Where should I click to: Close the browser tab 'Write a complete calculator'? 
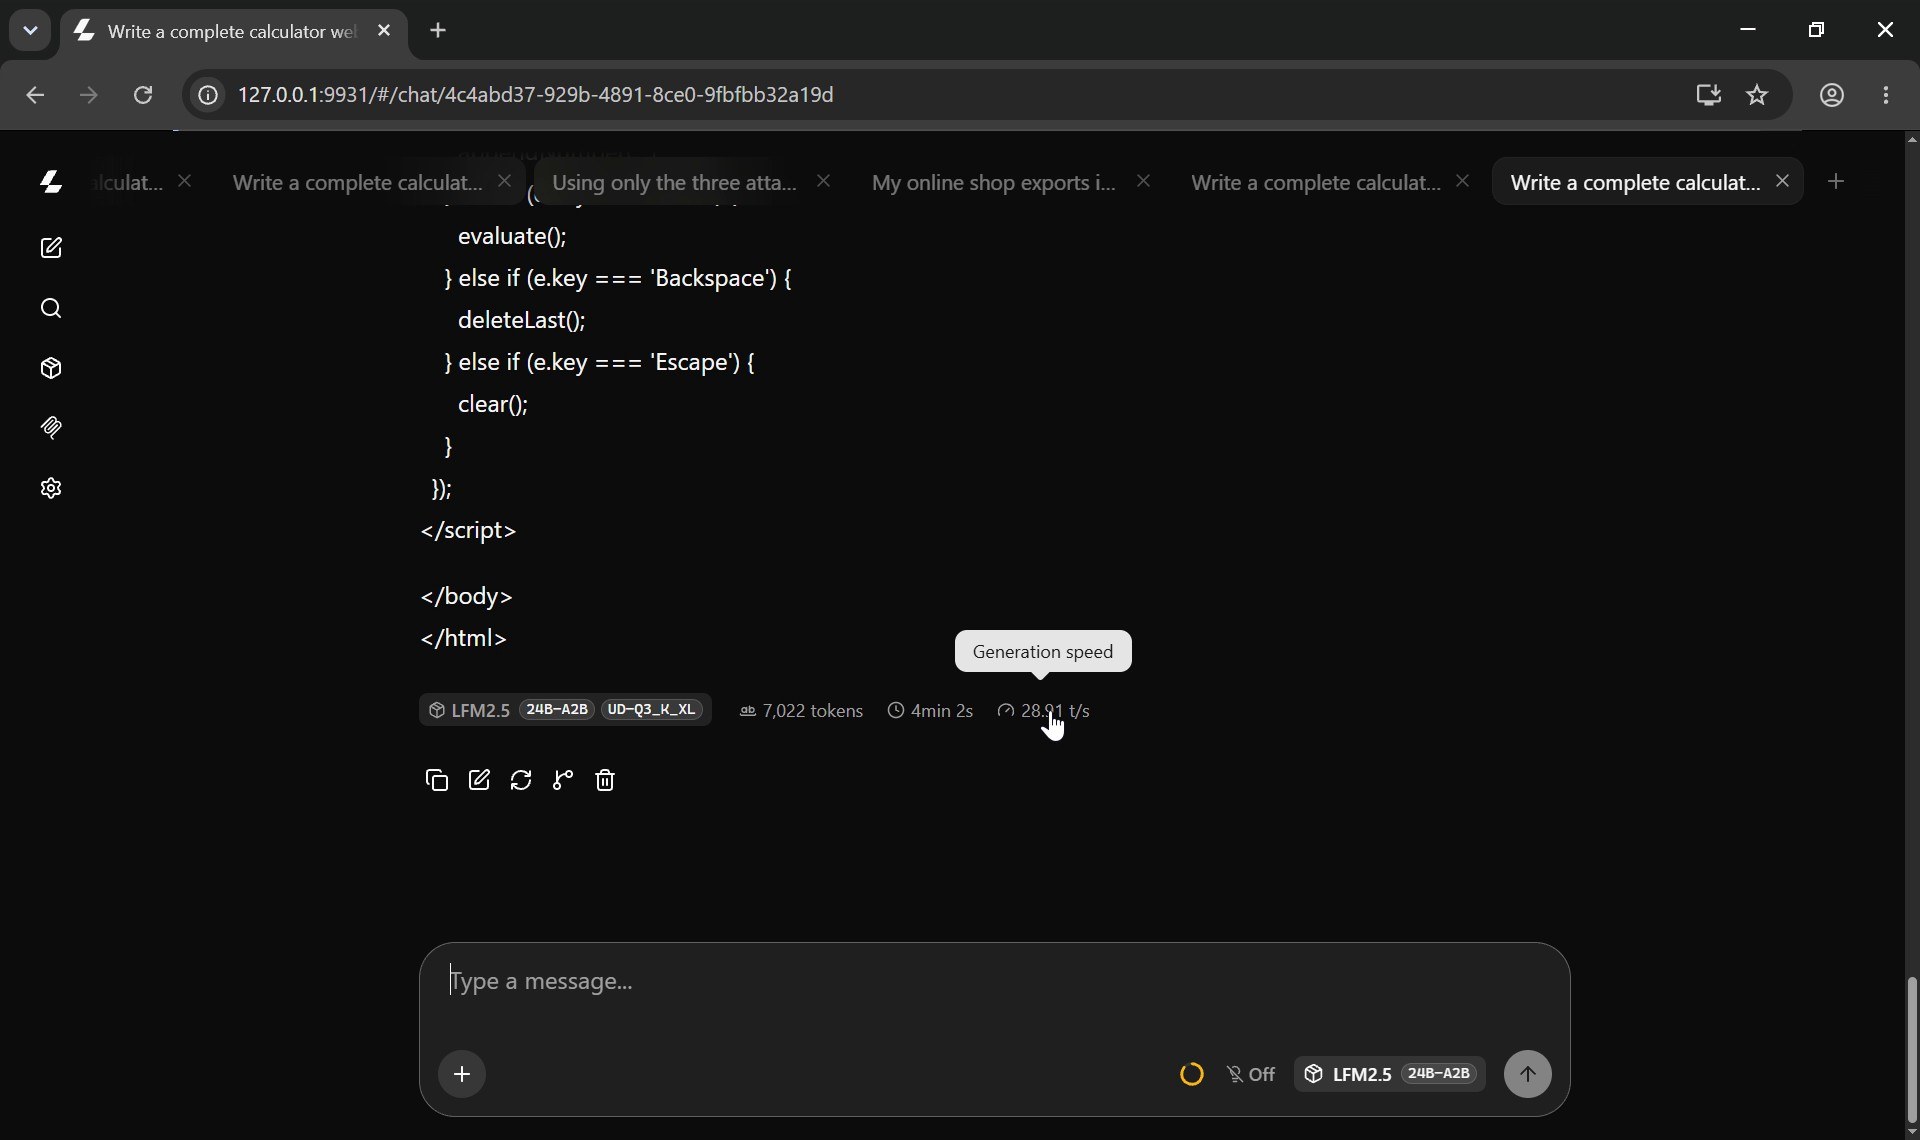tap(384, 31)
